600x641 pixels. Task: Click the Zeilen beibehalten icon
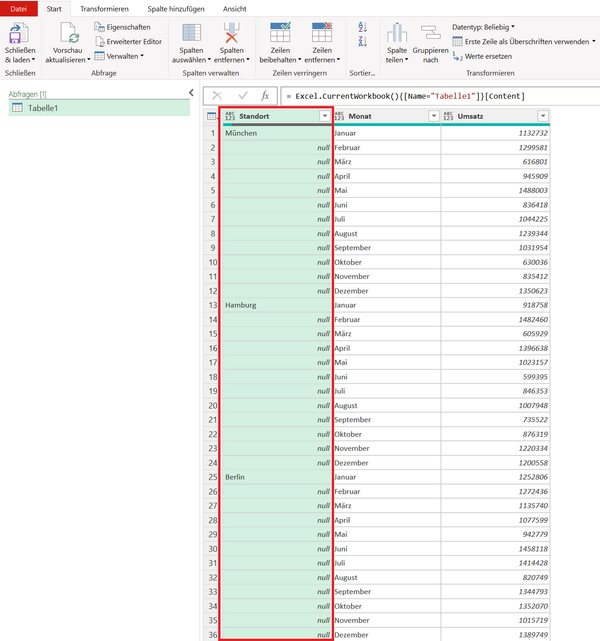tap(280, 32)
